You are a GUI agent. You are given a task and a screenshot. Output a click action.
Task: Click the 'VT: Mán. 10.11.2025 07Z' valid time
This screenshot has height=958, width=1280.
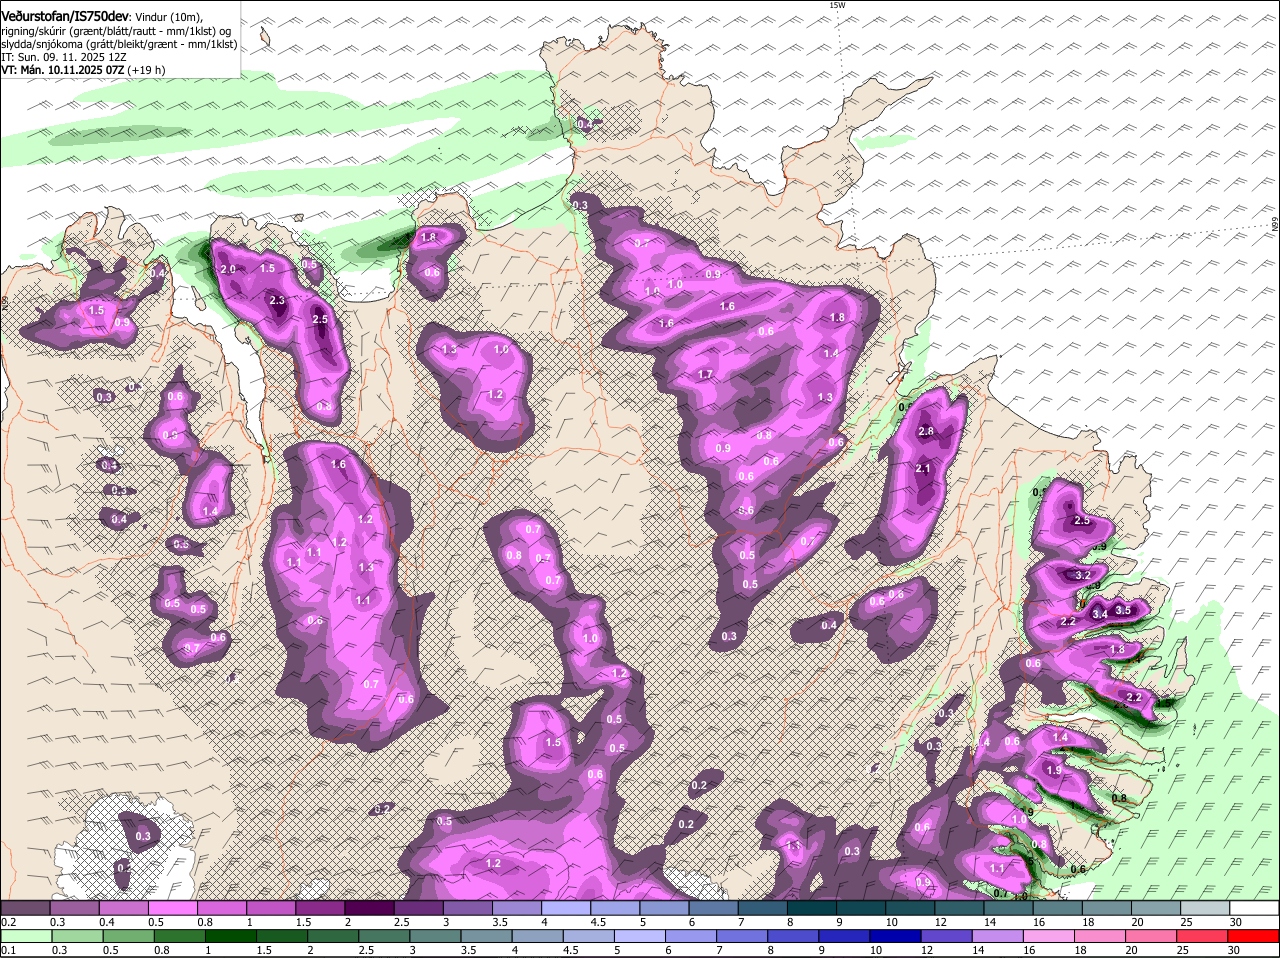(x=62, y=70)
